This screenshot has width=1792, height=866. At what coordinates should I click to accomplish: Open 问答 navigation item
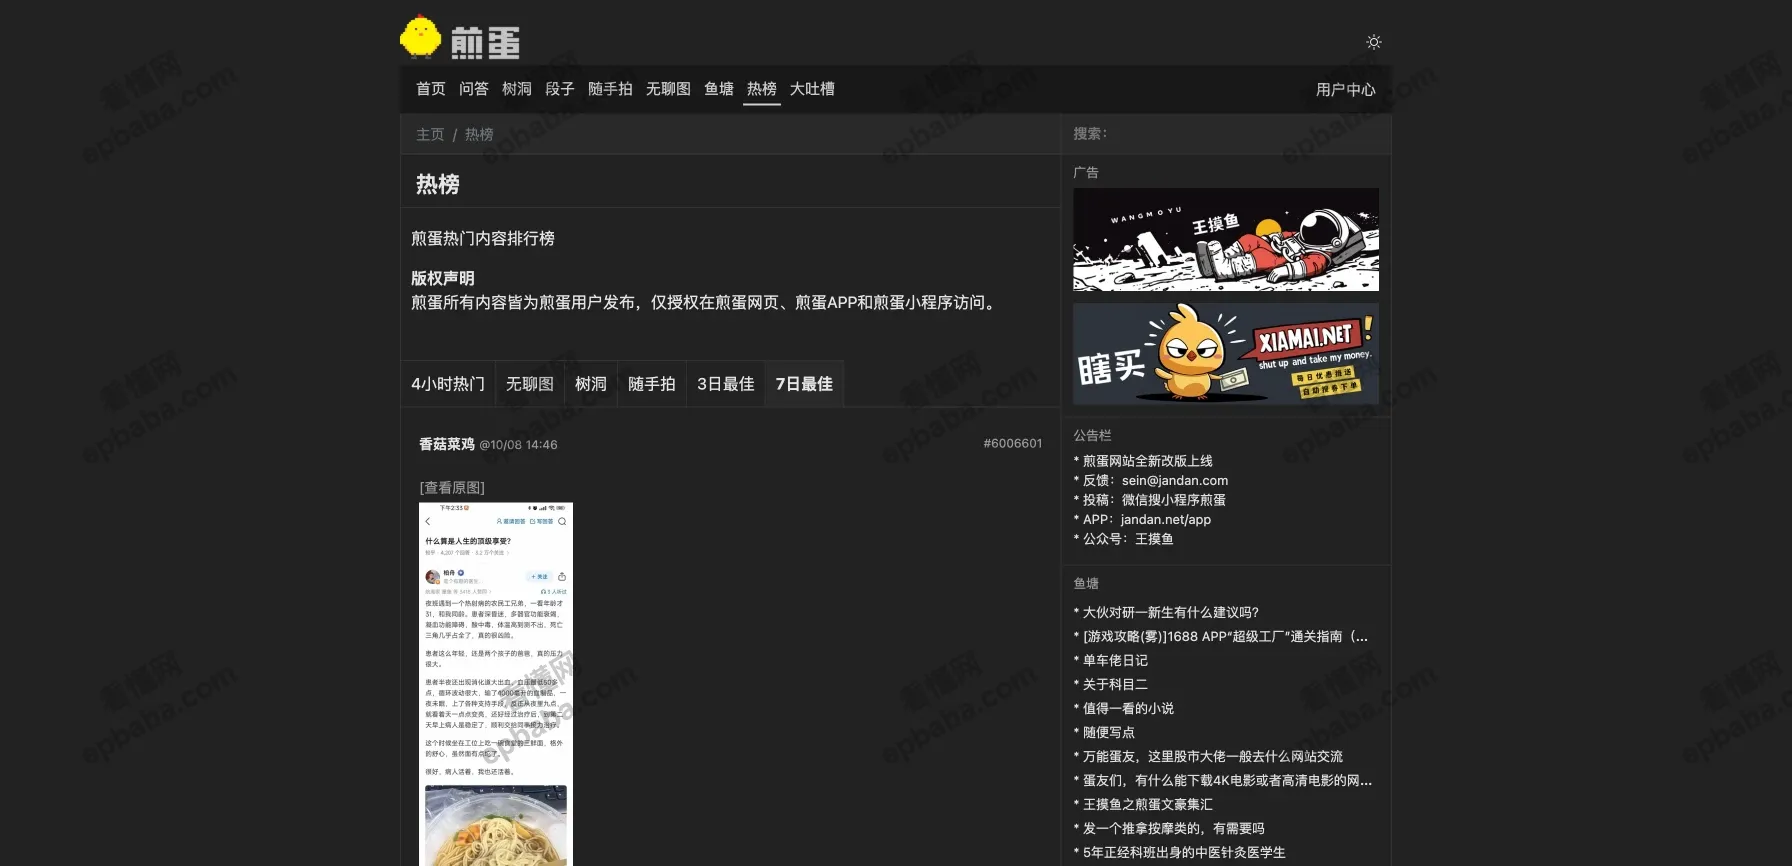(474, 89)
